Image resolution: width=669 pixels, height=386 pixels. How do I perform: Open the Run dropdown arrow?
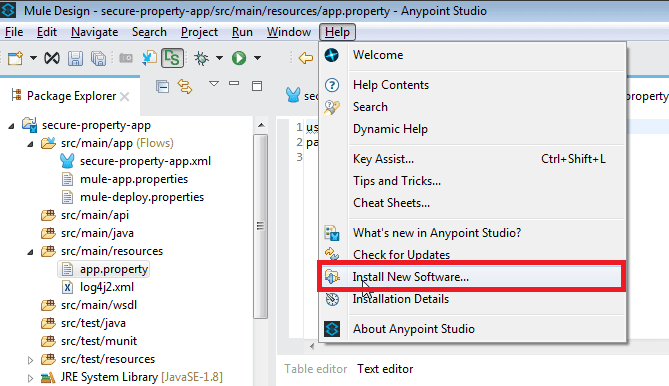point(257,58)
